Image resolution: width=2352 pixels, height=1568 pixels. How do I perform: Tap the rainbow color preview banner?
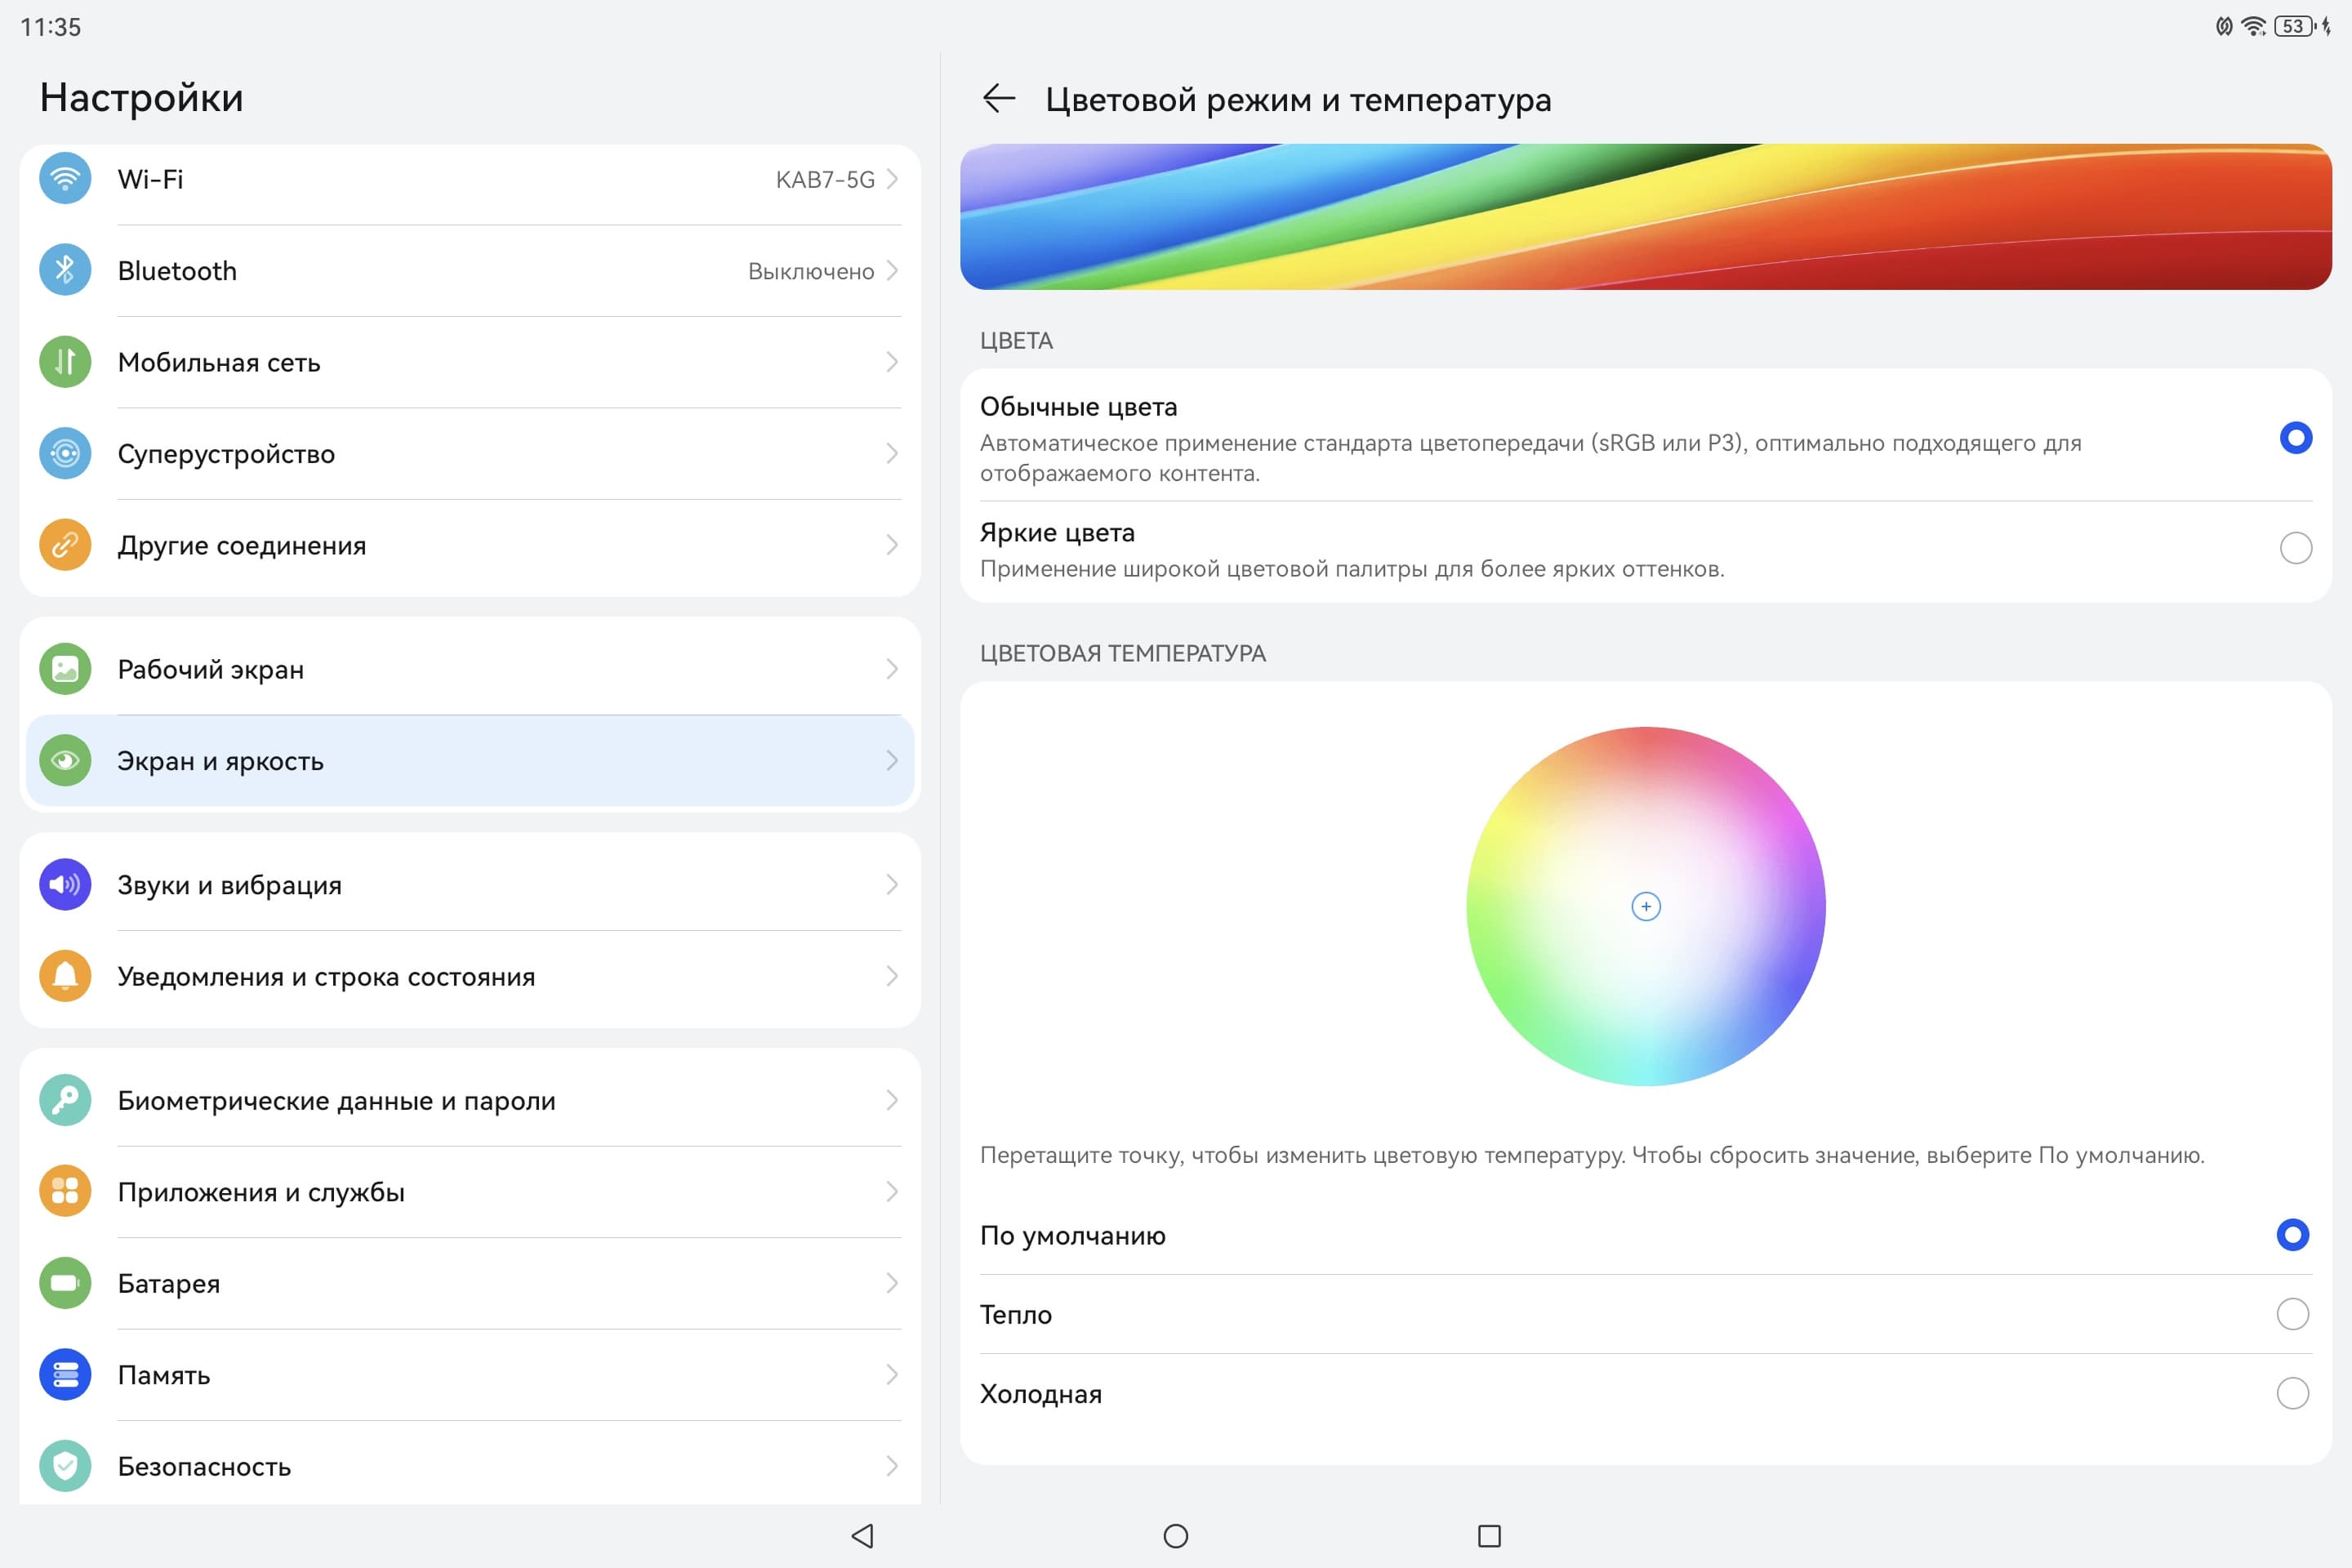(1645, 217)
